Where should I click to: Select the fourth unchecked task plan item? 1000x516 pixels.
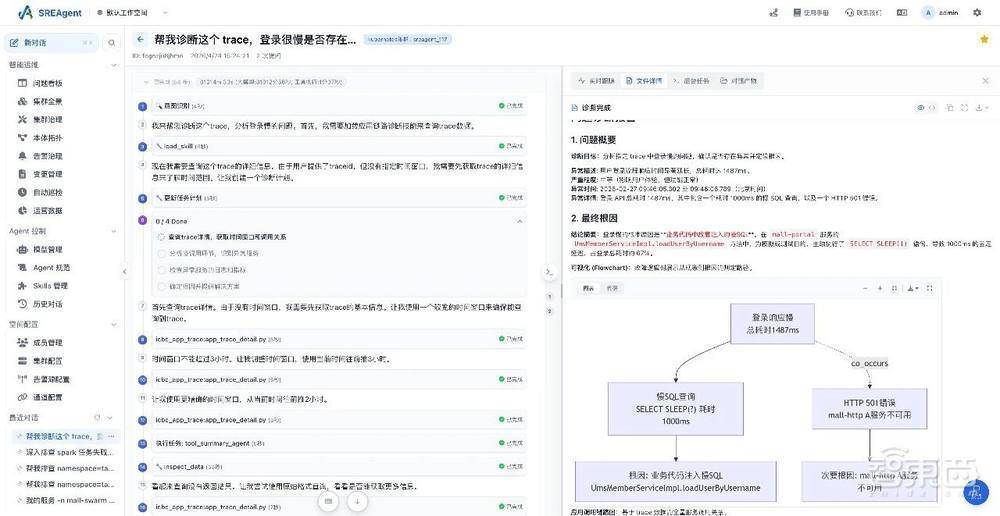pyautogui.click(x=161, y=286)
